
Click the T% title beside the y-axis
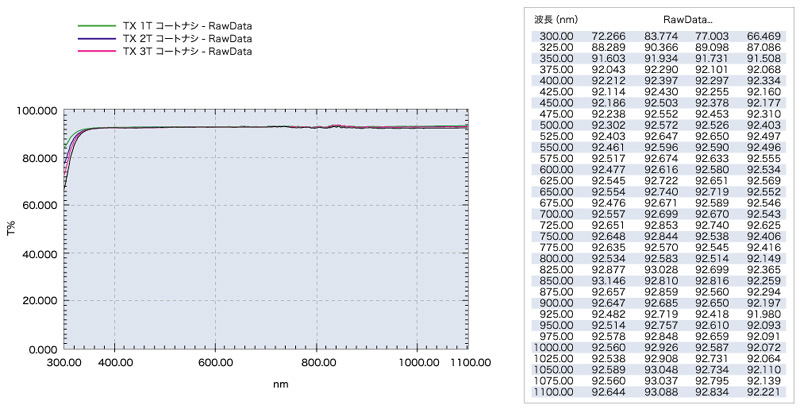pos(14,229)
